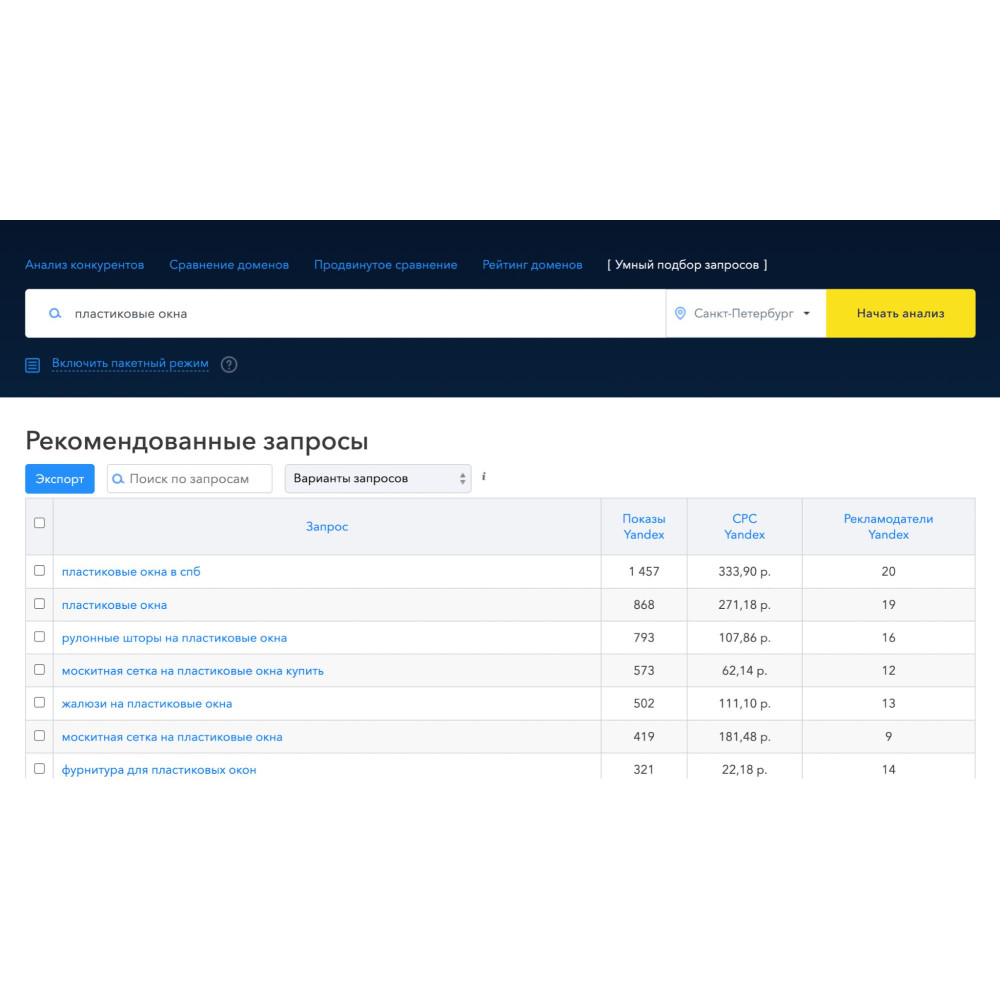Tick the checkbox for фурнитура для пластиковых окон

39,769
